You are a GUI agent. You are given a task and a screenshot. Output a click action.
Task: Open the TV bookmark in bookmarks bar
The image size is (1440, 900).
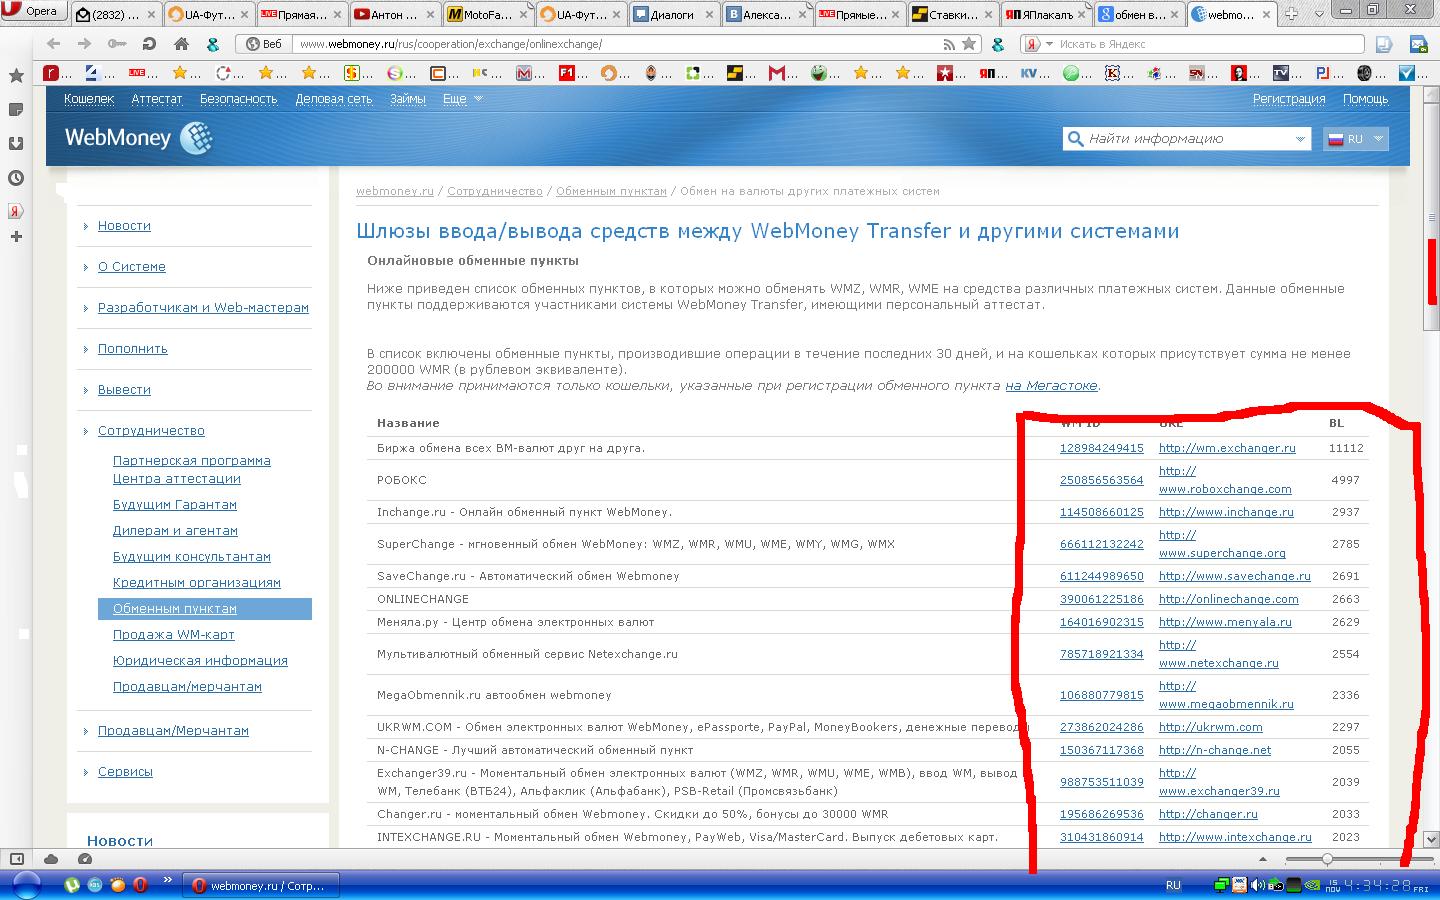pos(1280,73)
